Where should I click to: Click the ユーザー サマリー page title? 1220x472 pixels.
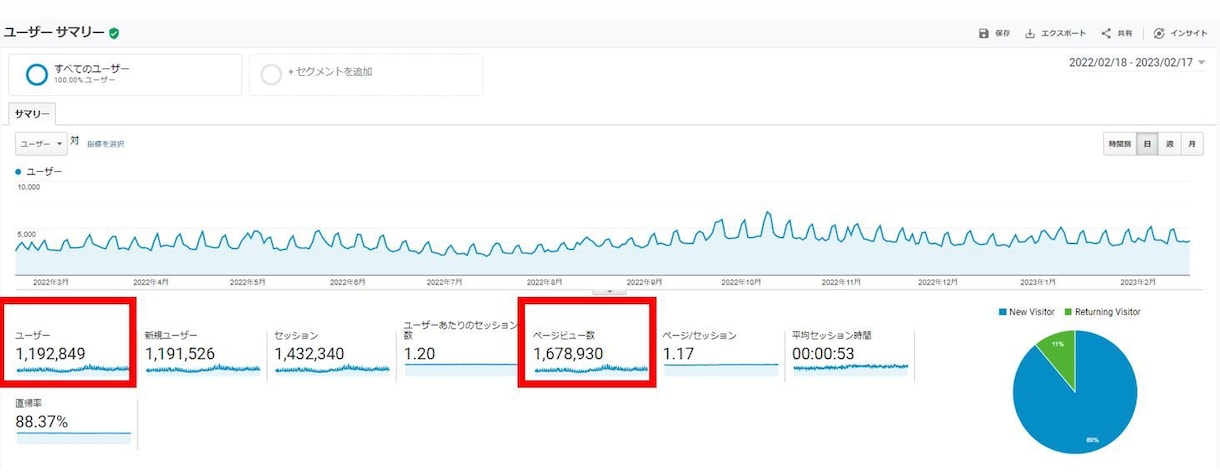[55, 33]
